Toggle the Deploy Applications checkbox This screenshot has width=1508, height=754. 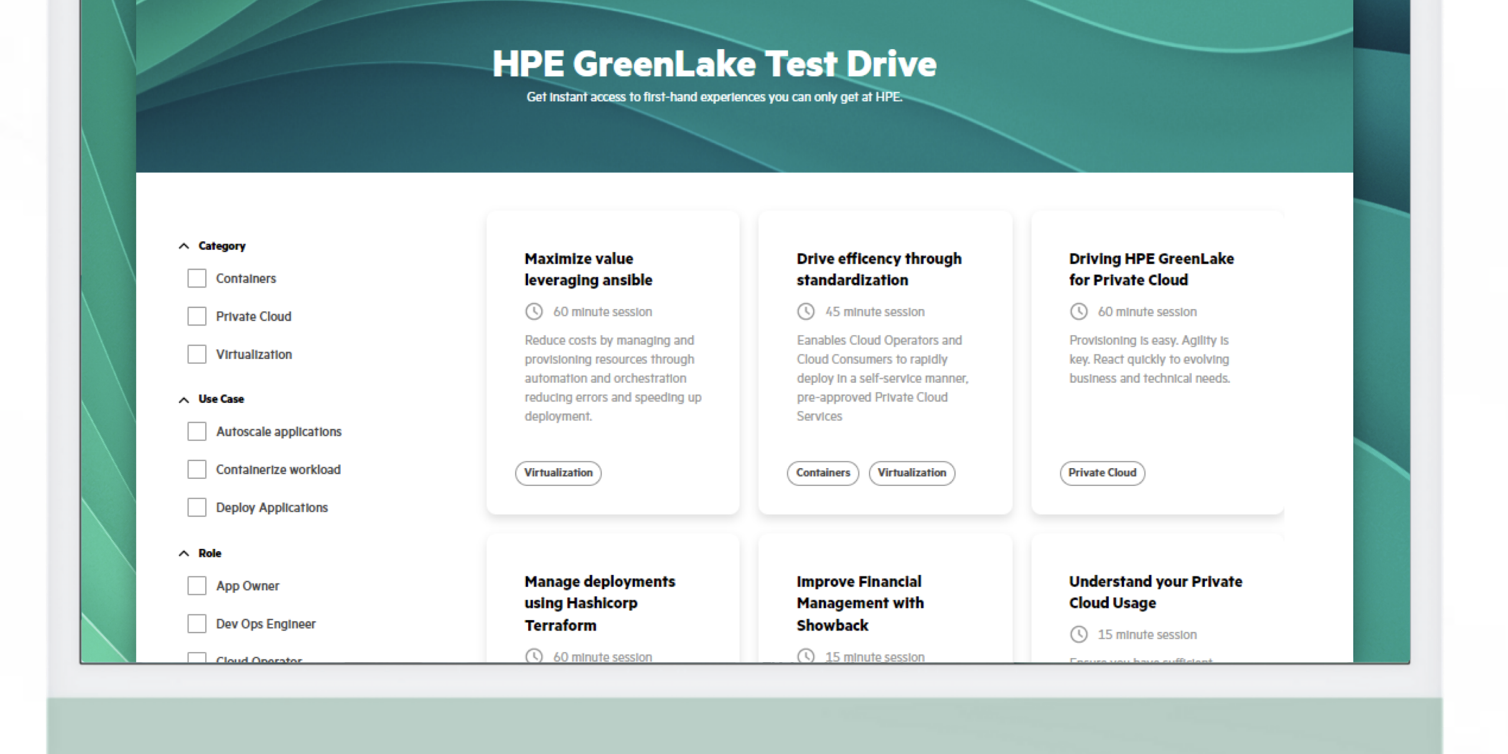(197, 507)
